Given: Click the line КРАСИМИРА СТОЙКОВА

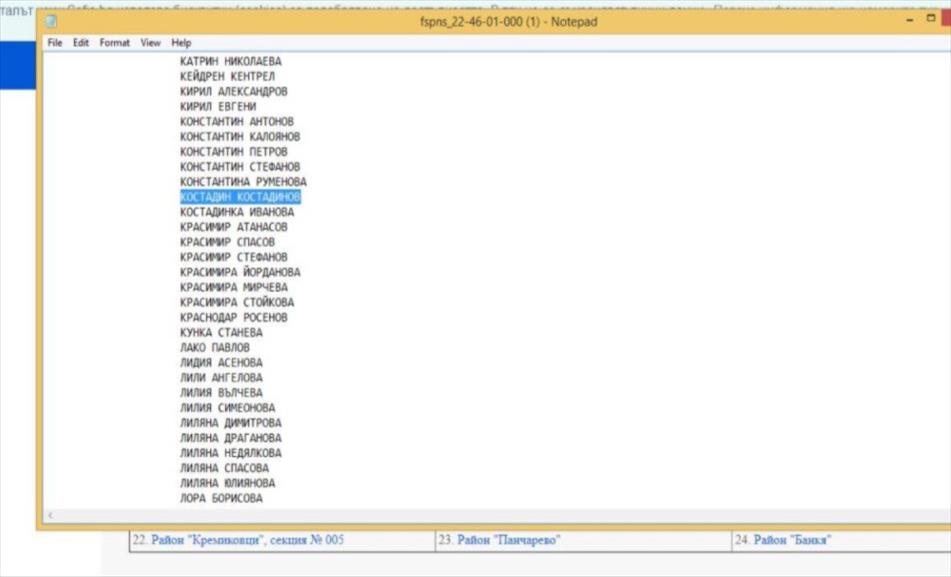Looking at the screenshot, I should (237, 302).
